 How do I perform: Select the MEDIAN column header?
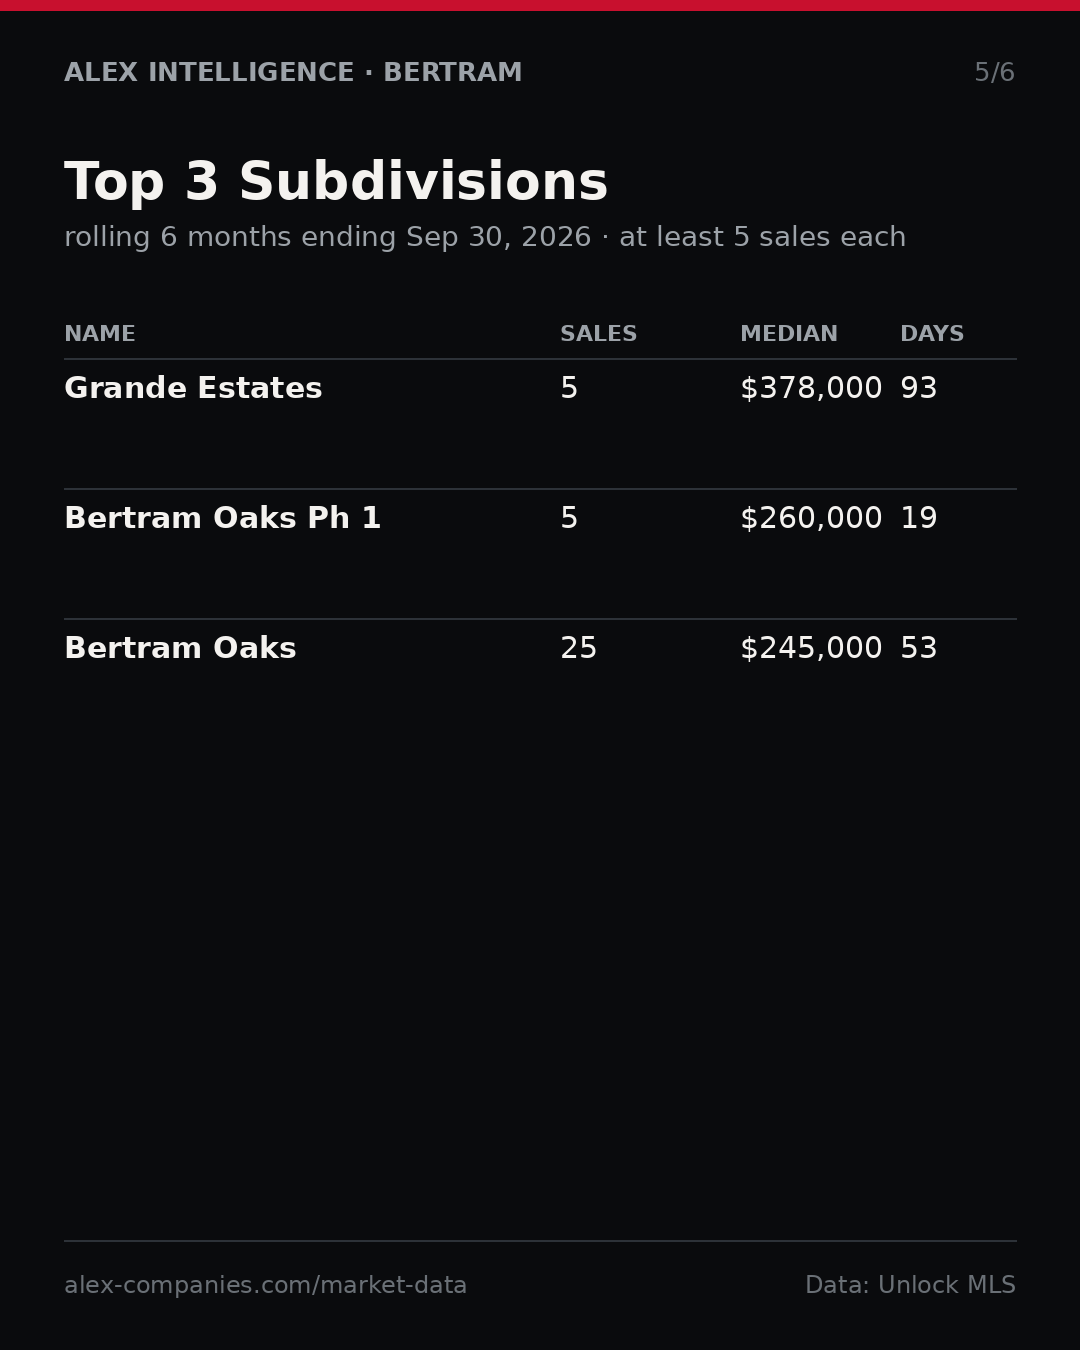click(x=789, y=335)
